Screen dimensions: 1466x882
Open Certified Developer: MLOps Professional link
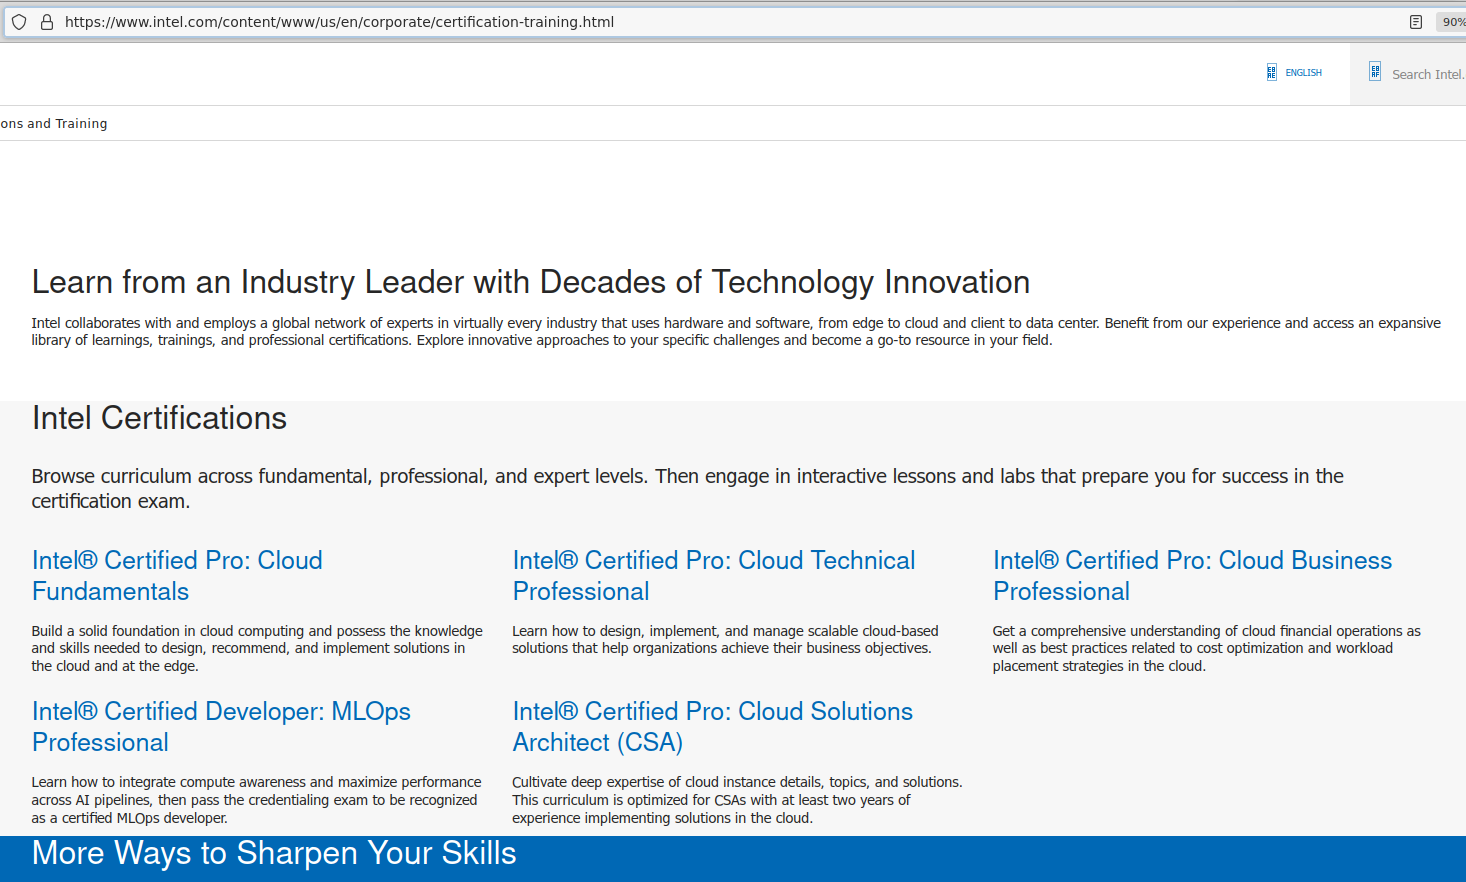pos(221,726)
